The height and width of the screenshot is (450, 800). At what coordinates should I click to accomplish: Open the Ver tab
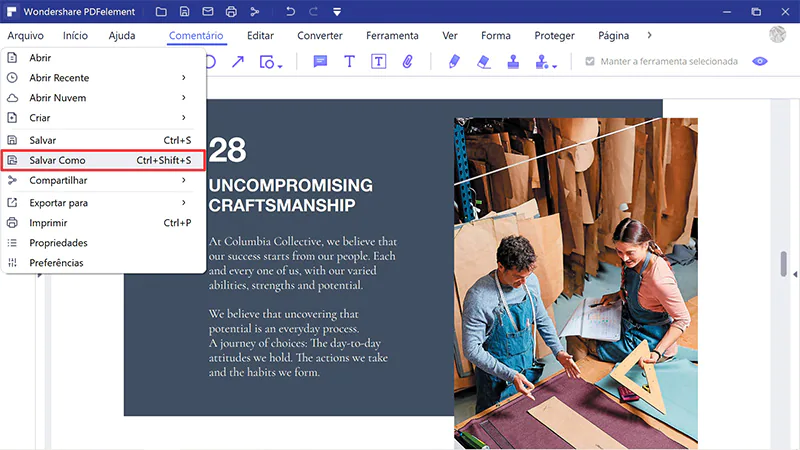pos(449,36)
